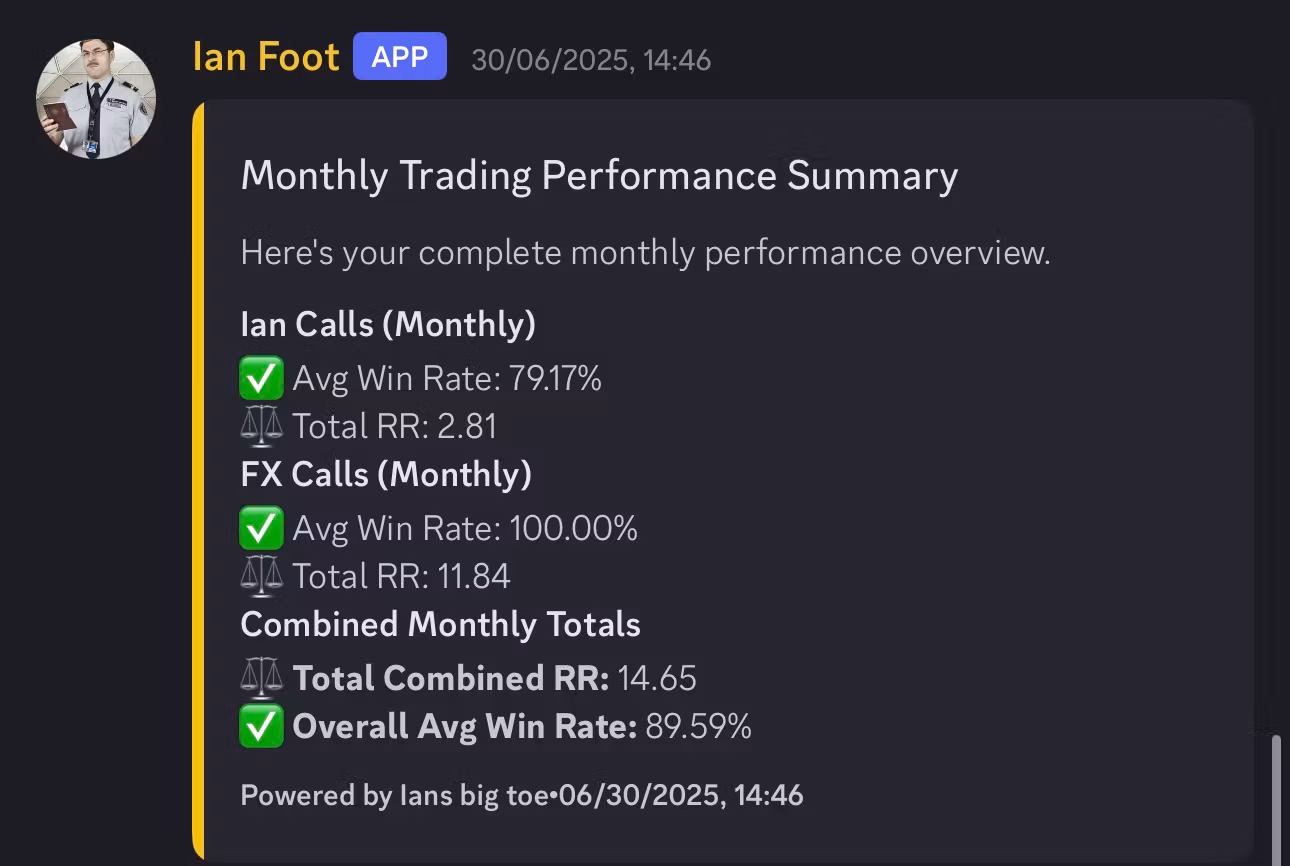Click the scrollbar thumb at the right edge

(1276, 800)
